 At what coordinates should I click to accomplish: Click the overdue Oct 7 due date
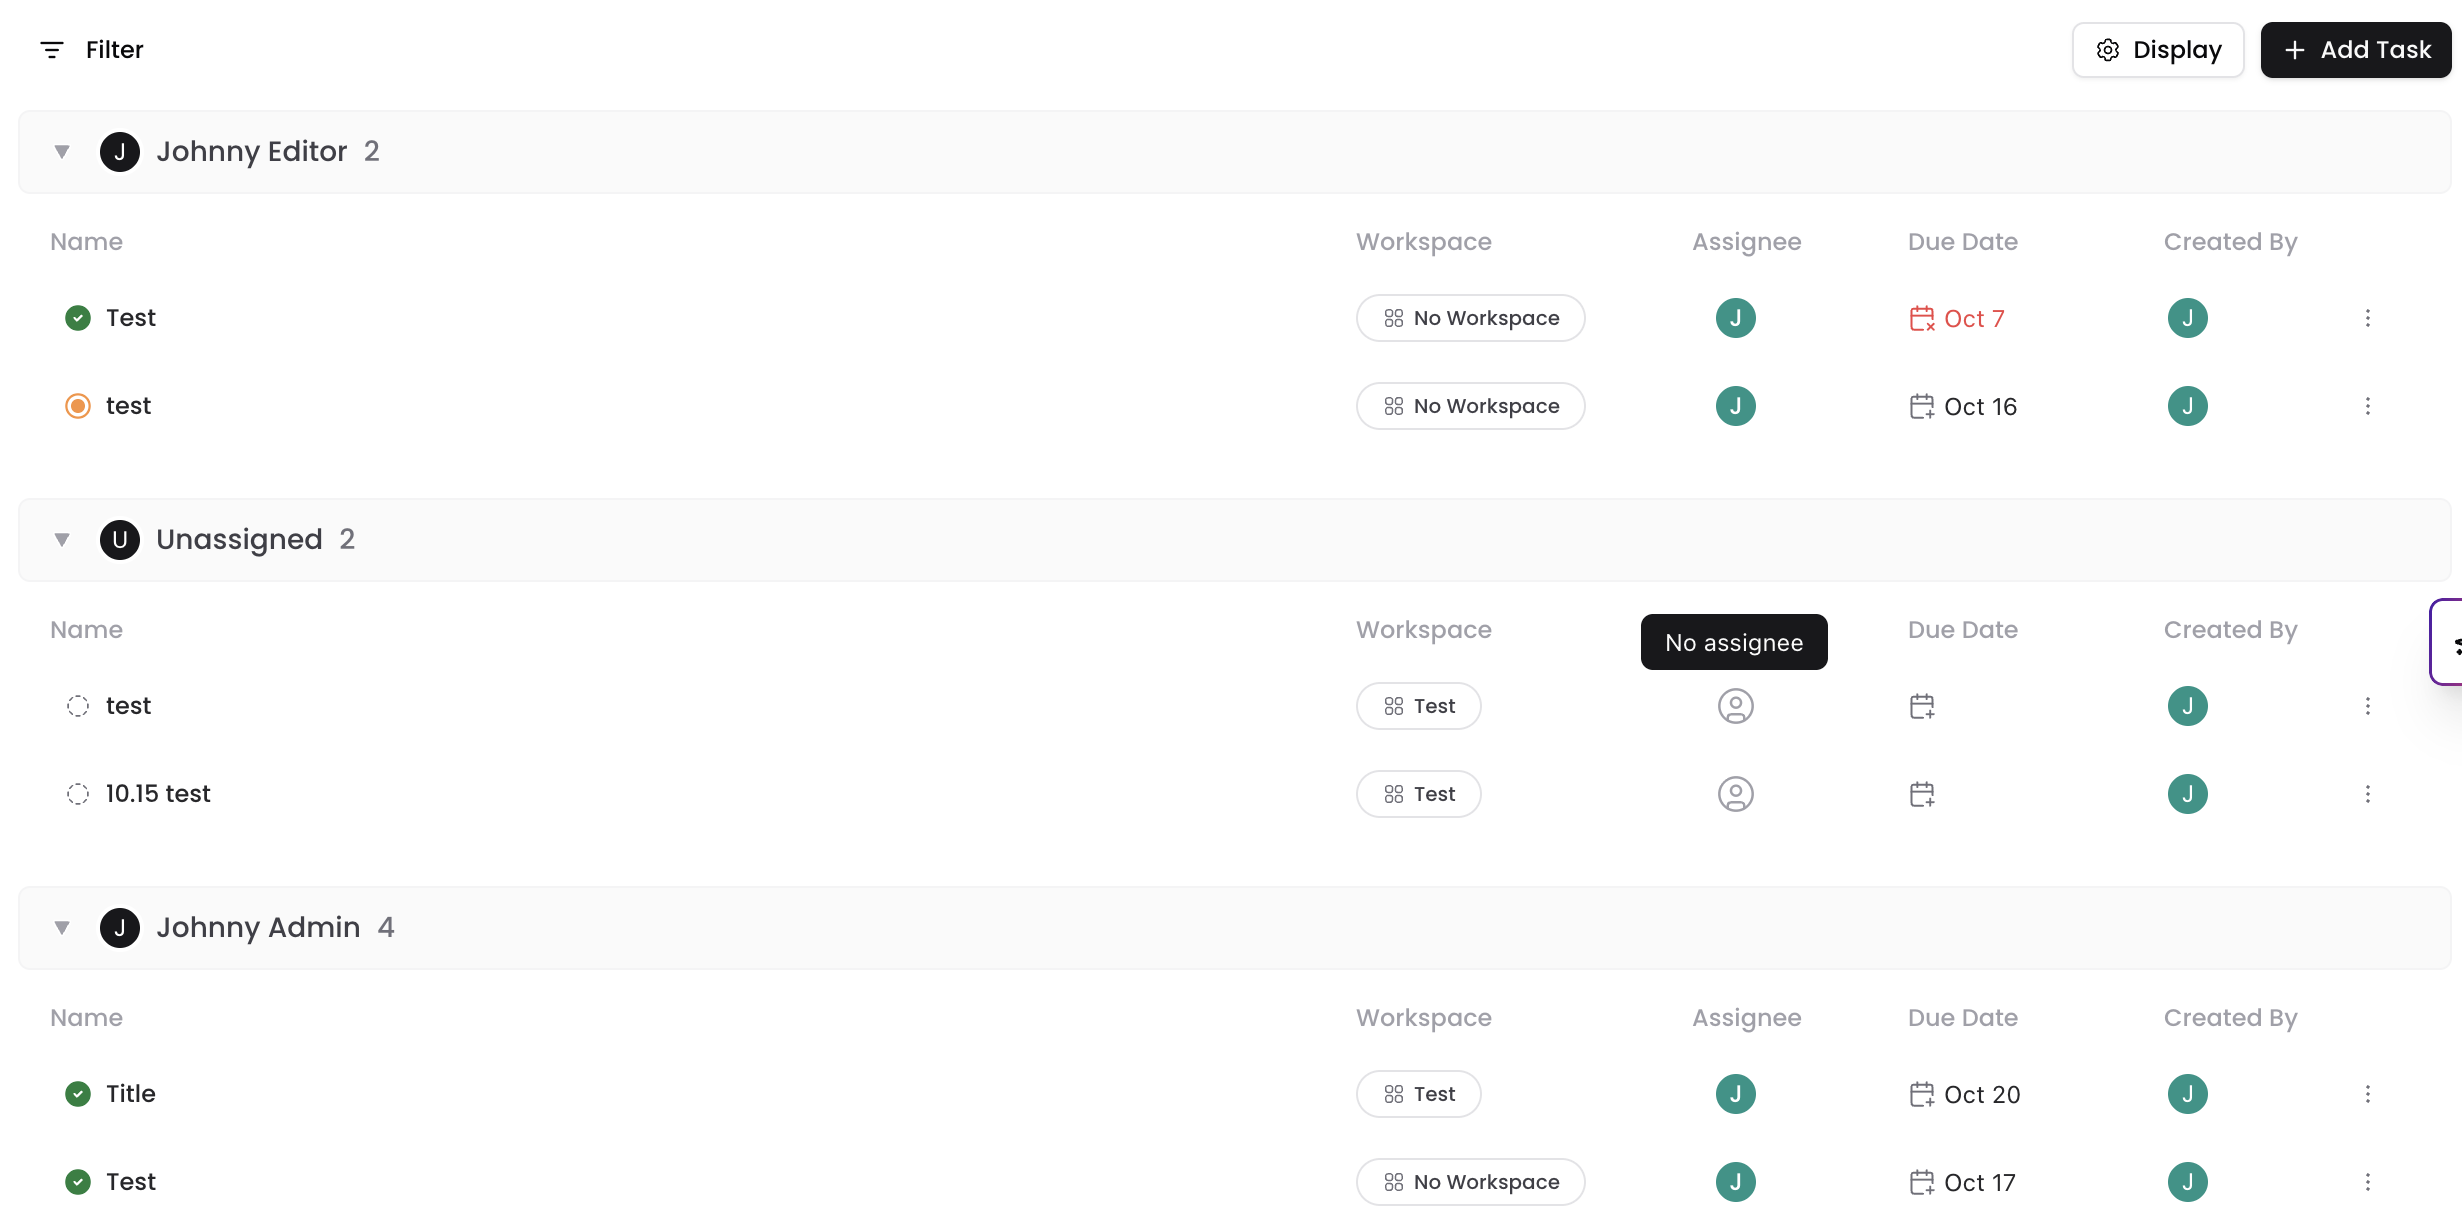pyautogui.click(x=1957, y=319)
